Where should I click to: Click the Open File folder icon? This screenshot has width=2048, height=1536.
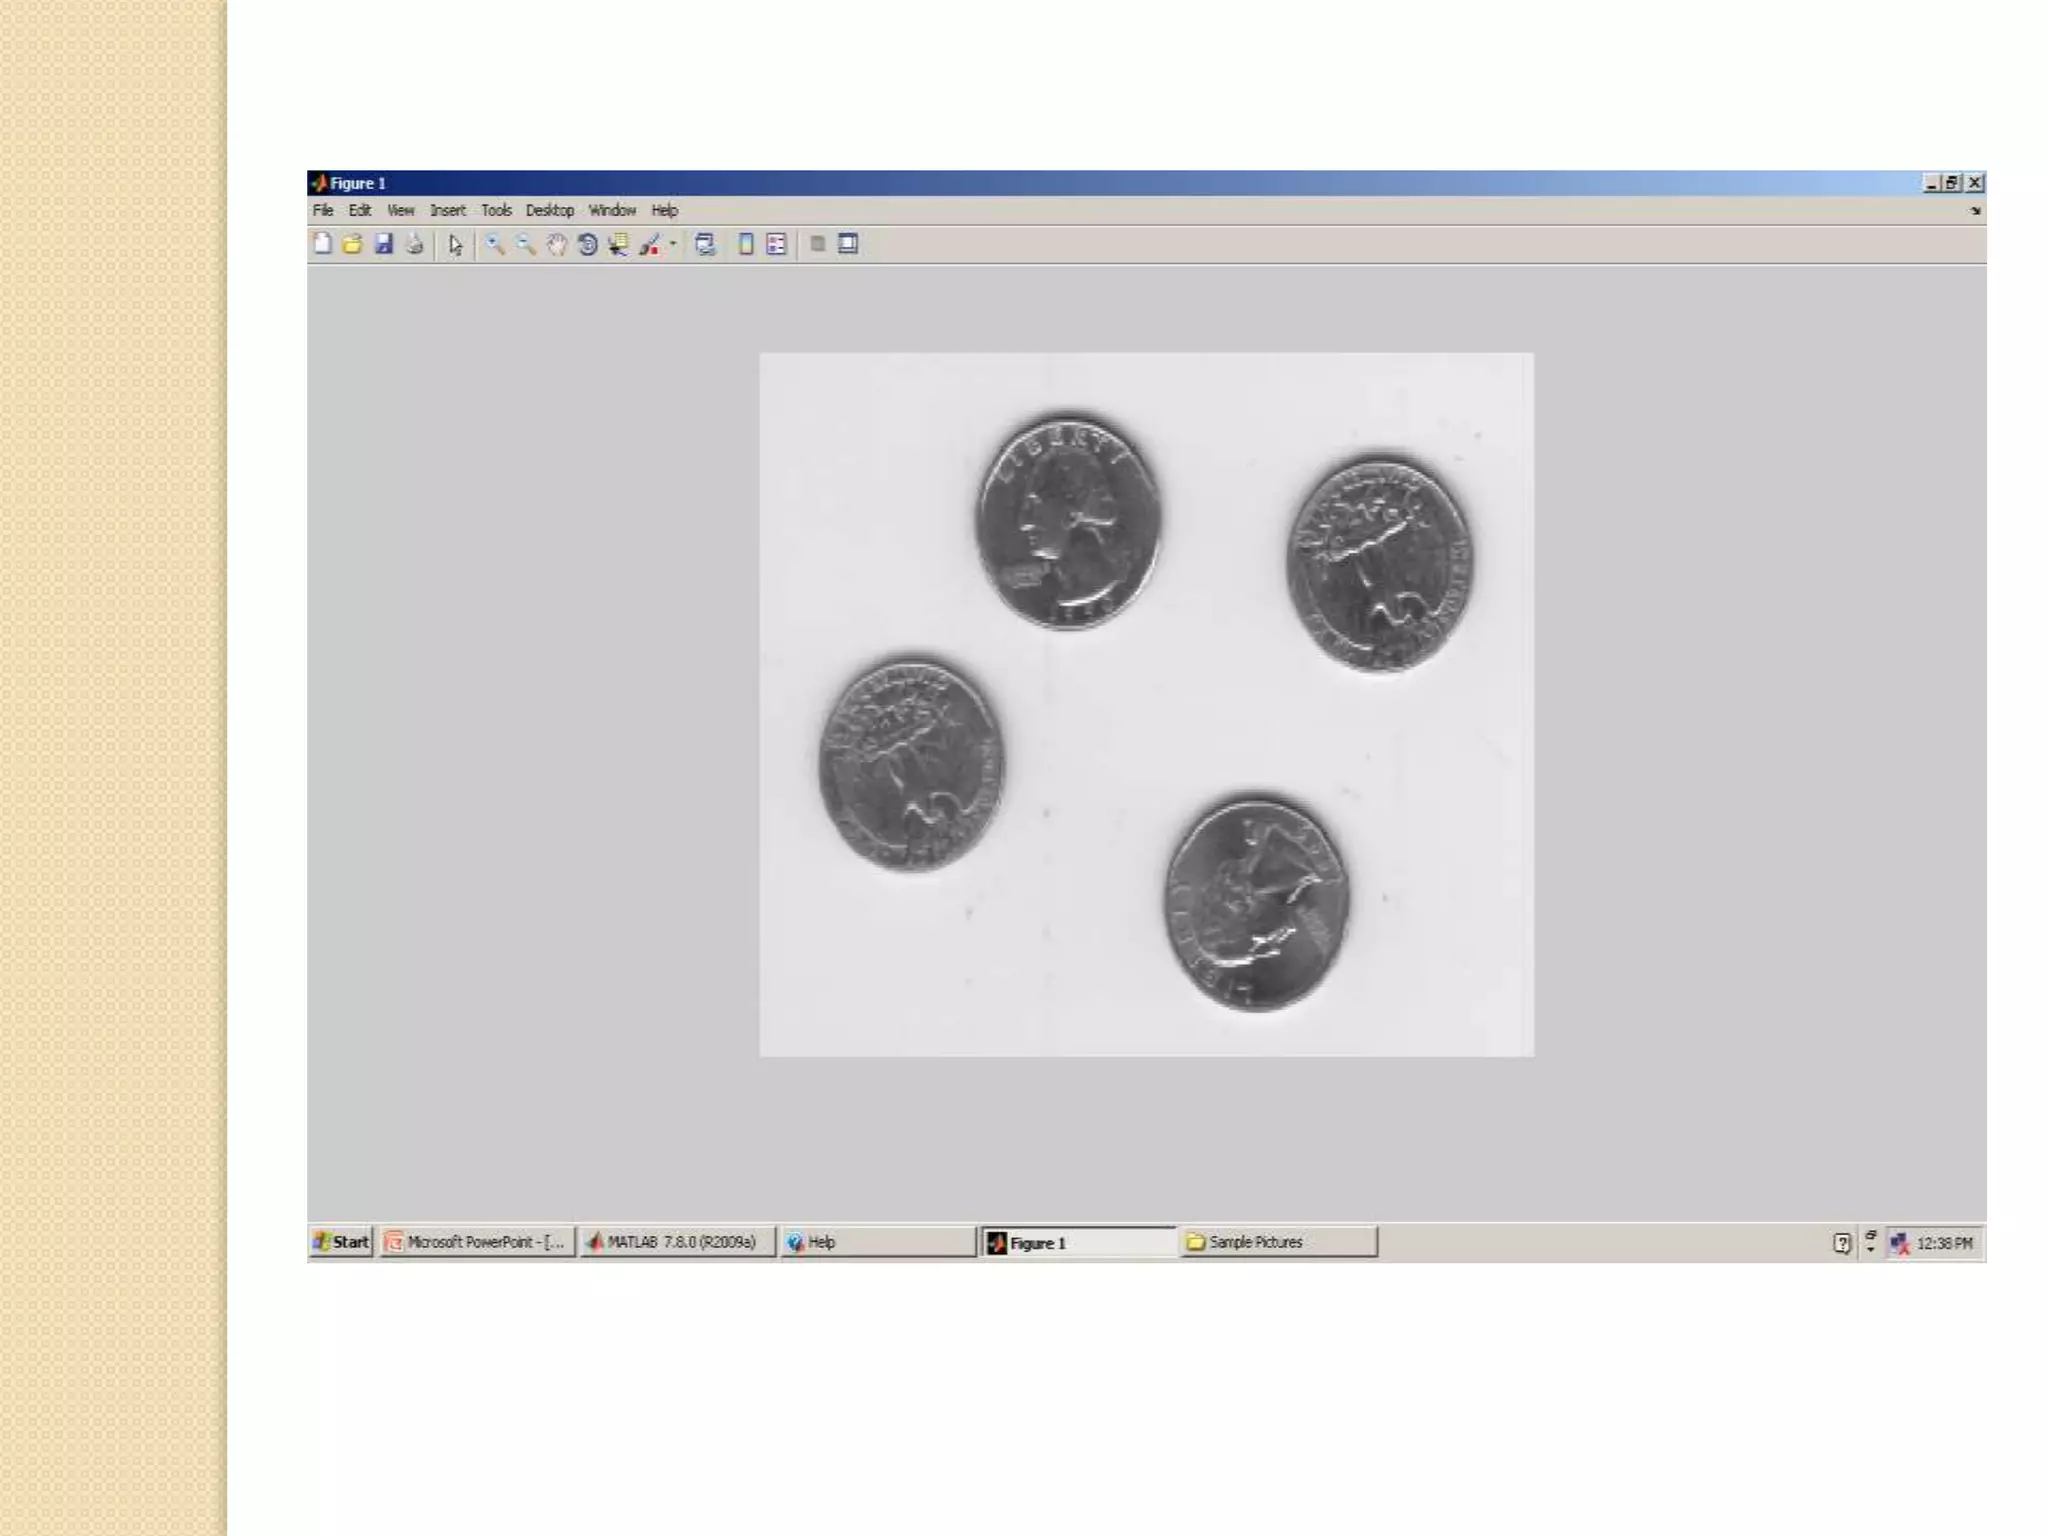[x=352, y=244]
